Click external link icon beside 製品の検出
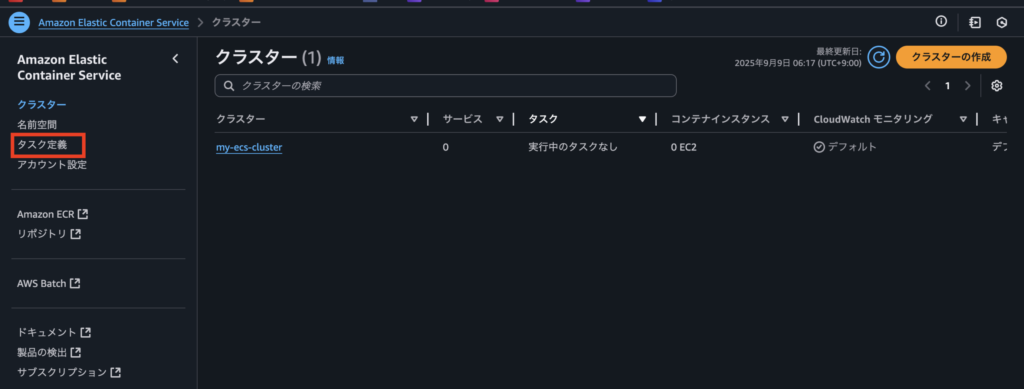 tap(76, 352)
